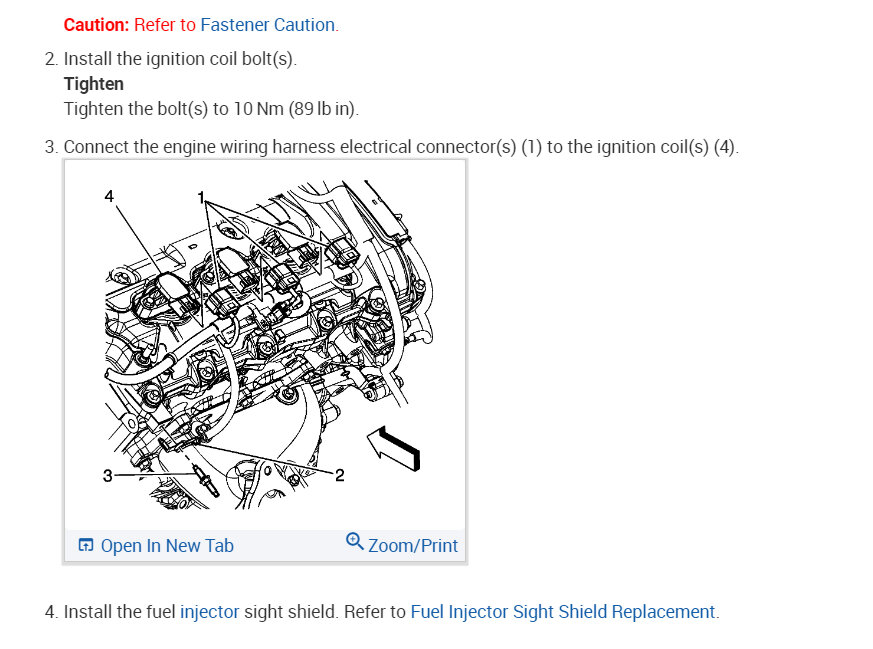Click the Zoom/Print text label
The width and height of the screenshot is (873, 649).
point(413,545)
